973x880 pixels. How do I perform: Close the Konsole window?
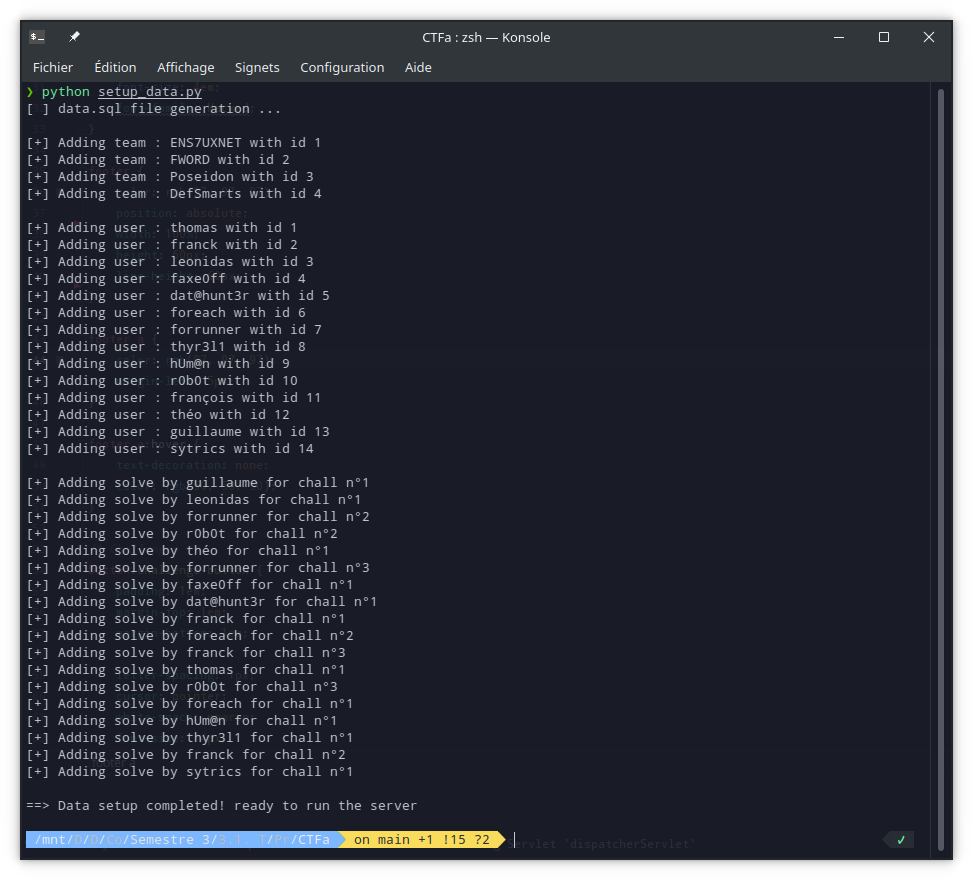click(x=928, y=37)
